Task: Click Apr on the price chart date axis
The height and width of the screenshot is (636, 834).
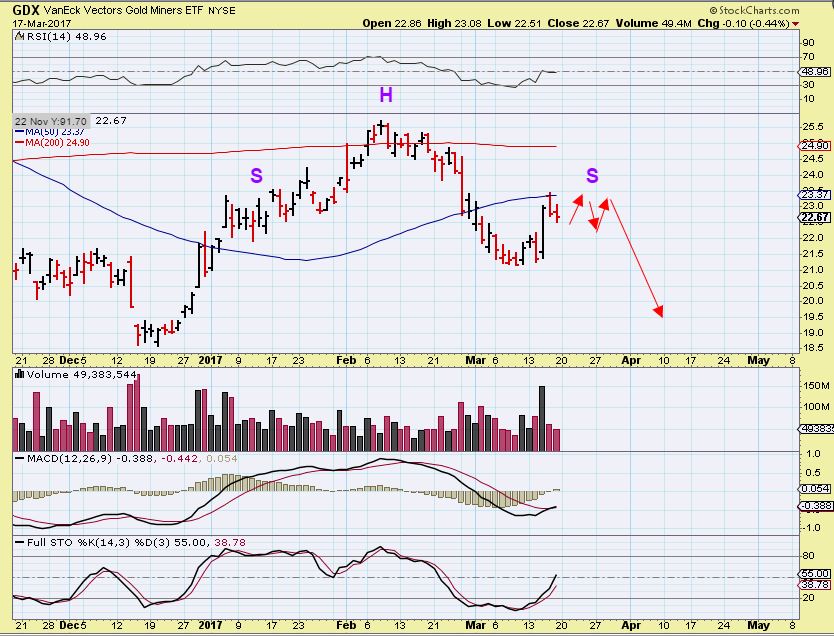Action: coord(631,360)
